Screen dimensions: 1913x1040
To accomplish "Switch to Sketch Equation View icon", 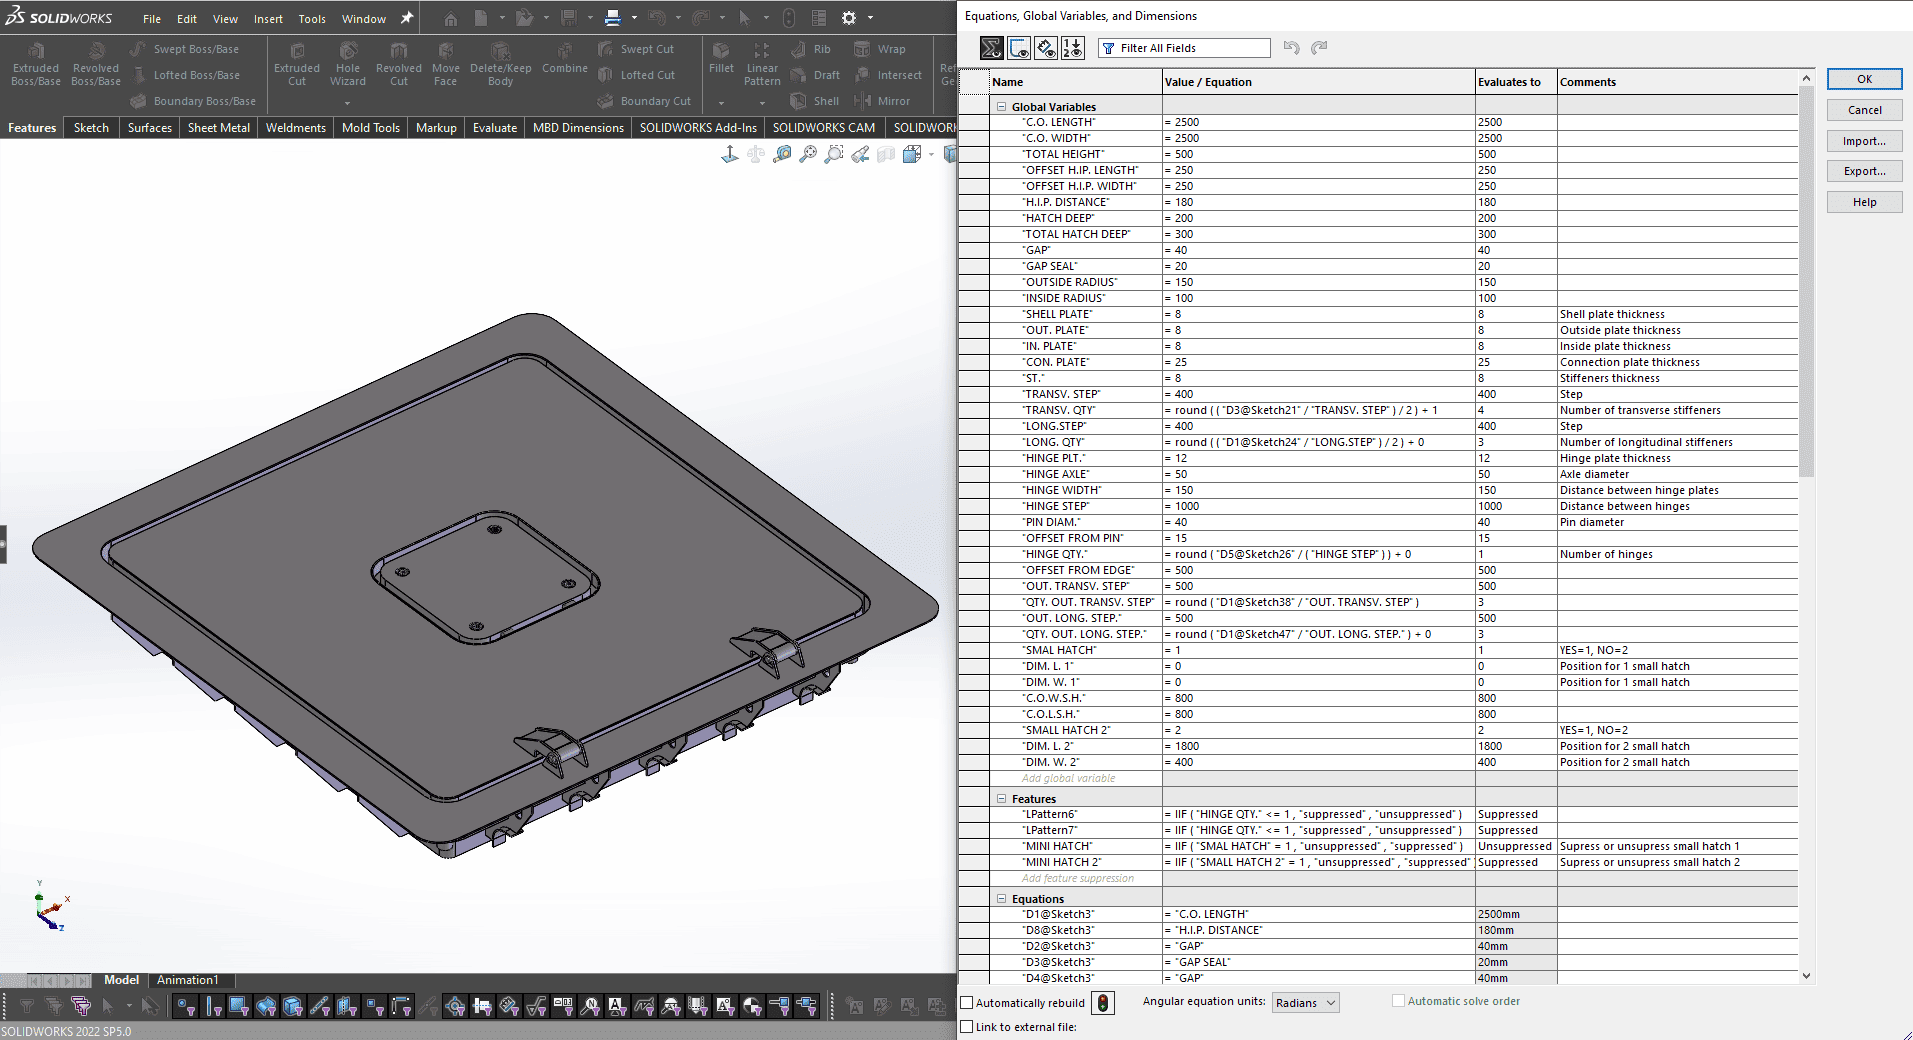I will 1019,48.
